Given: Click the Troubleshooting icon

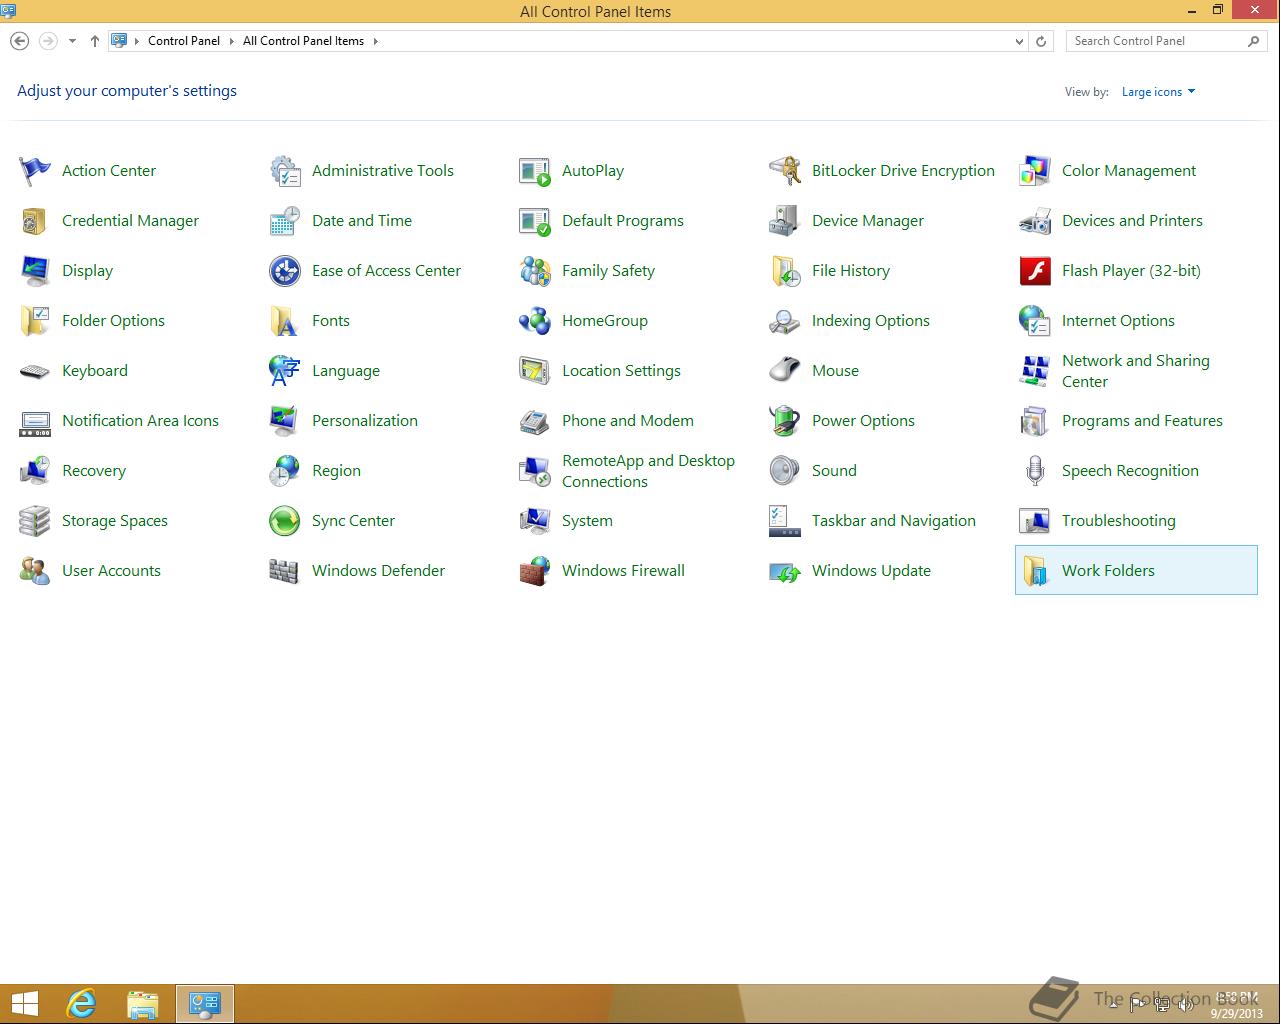Looking at the screenshot, I should point(1035,521).
